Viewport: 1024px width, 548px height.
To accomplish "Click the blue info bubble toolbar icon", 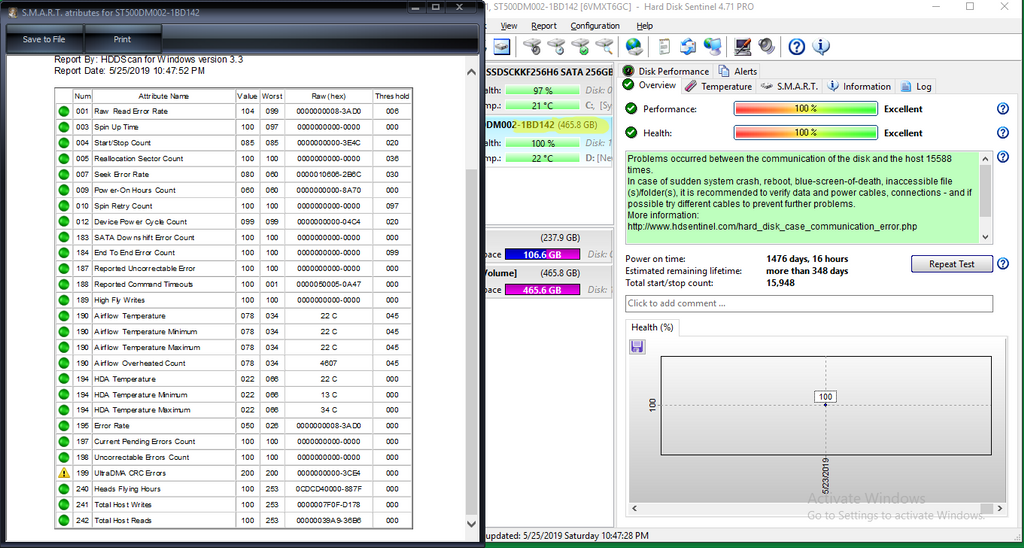I will [x=821, y=47].
